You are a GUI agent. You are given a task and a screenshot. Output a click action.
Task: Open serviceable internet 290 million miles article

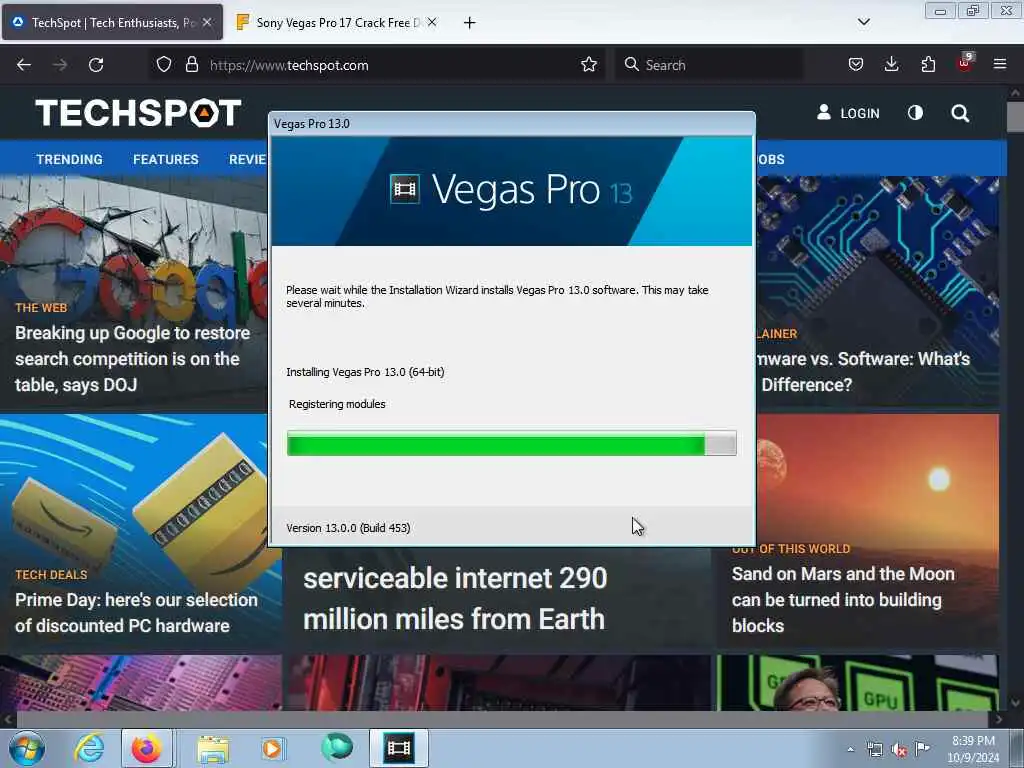(455, 598)
